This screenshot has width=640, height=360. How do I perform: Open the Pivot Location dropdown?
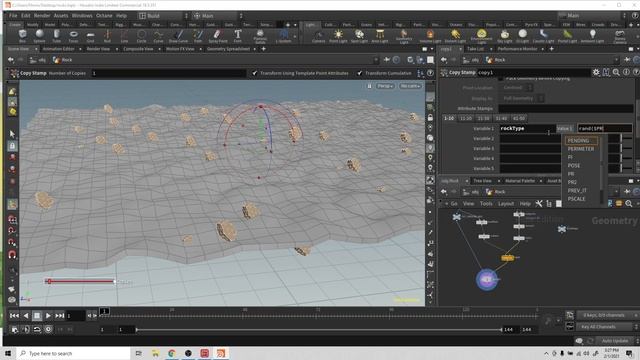coord(517,87)
